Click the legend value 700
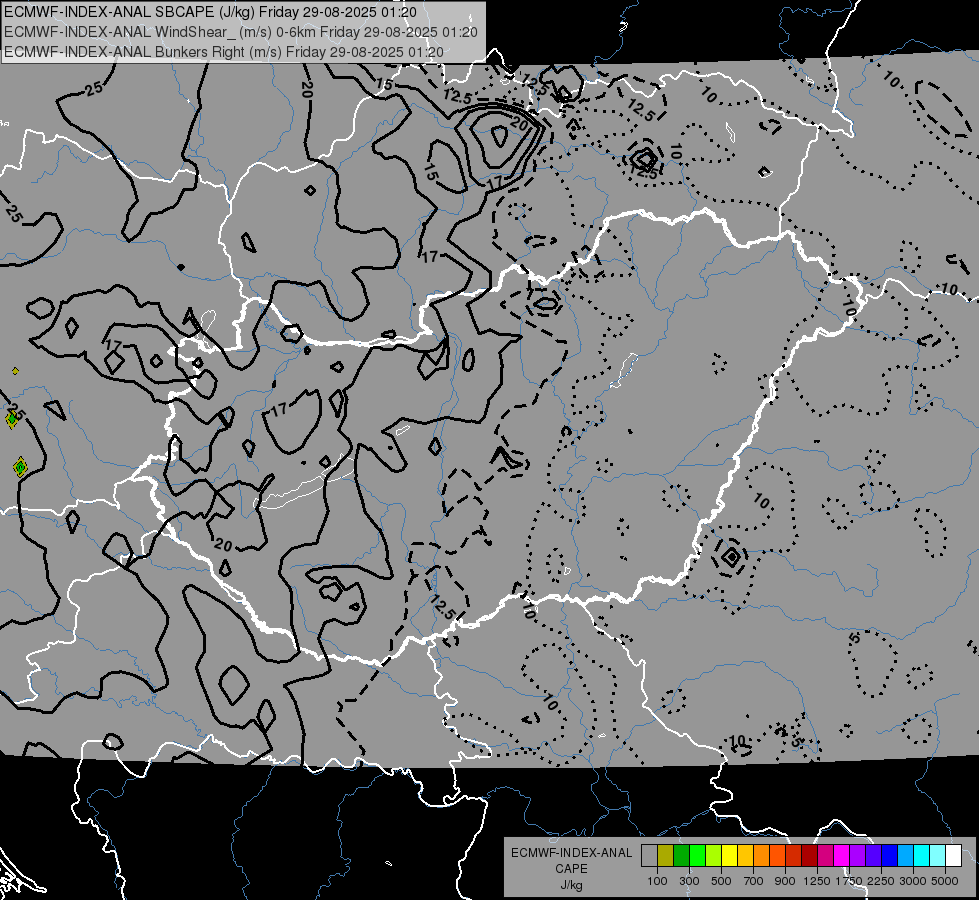The image size is (979, 900). coord(754,881)
